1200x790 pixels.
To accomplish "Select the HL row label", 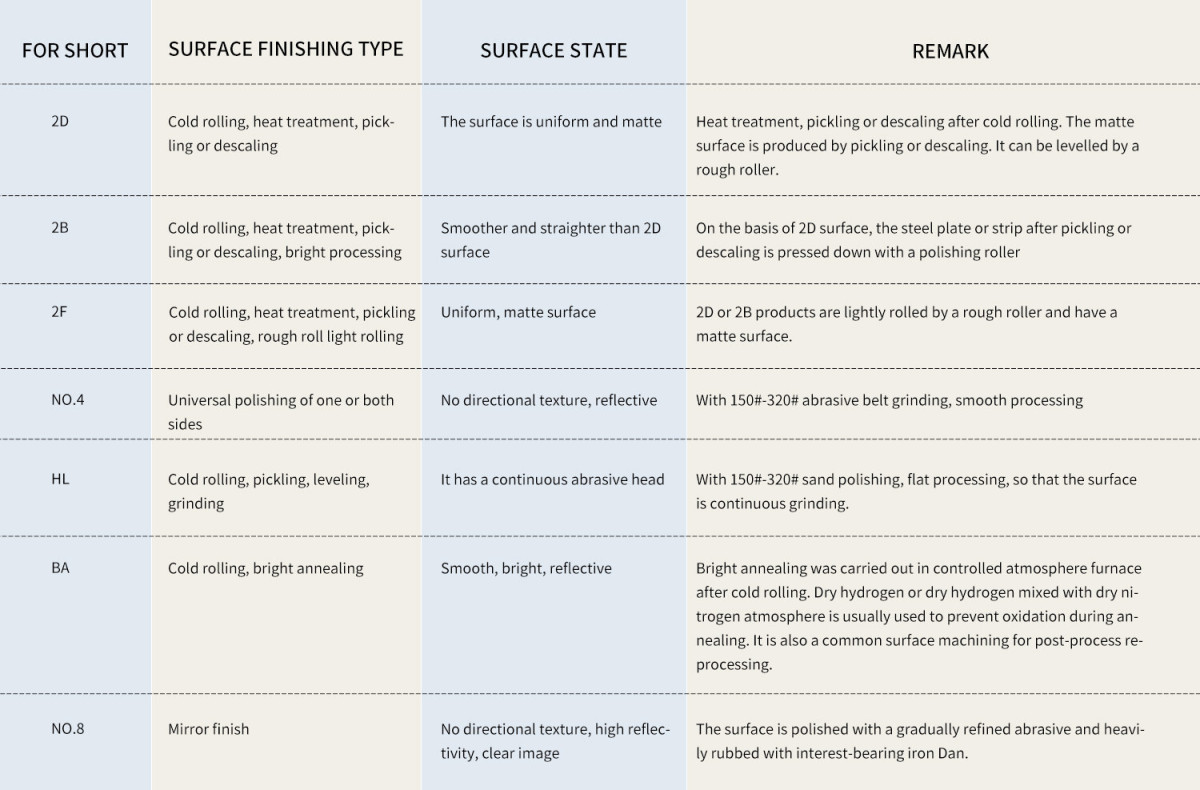I will [x=60, y=479].
